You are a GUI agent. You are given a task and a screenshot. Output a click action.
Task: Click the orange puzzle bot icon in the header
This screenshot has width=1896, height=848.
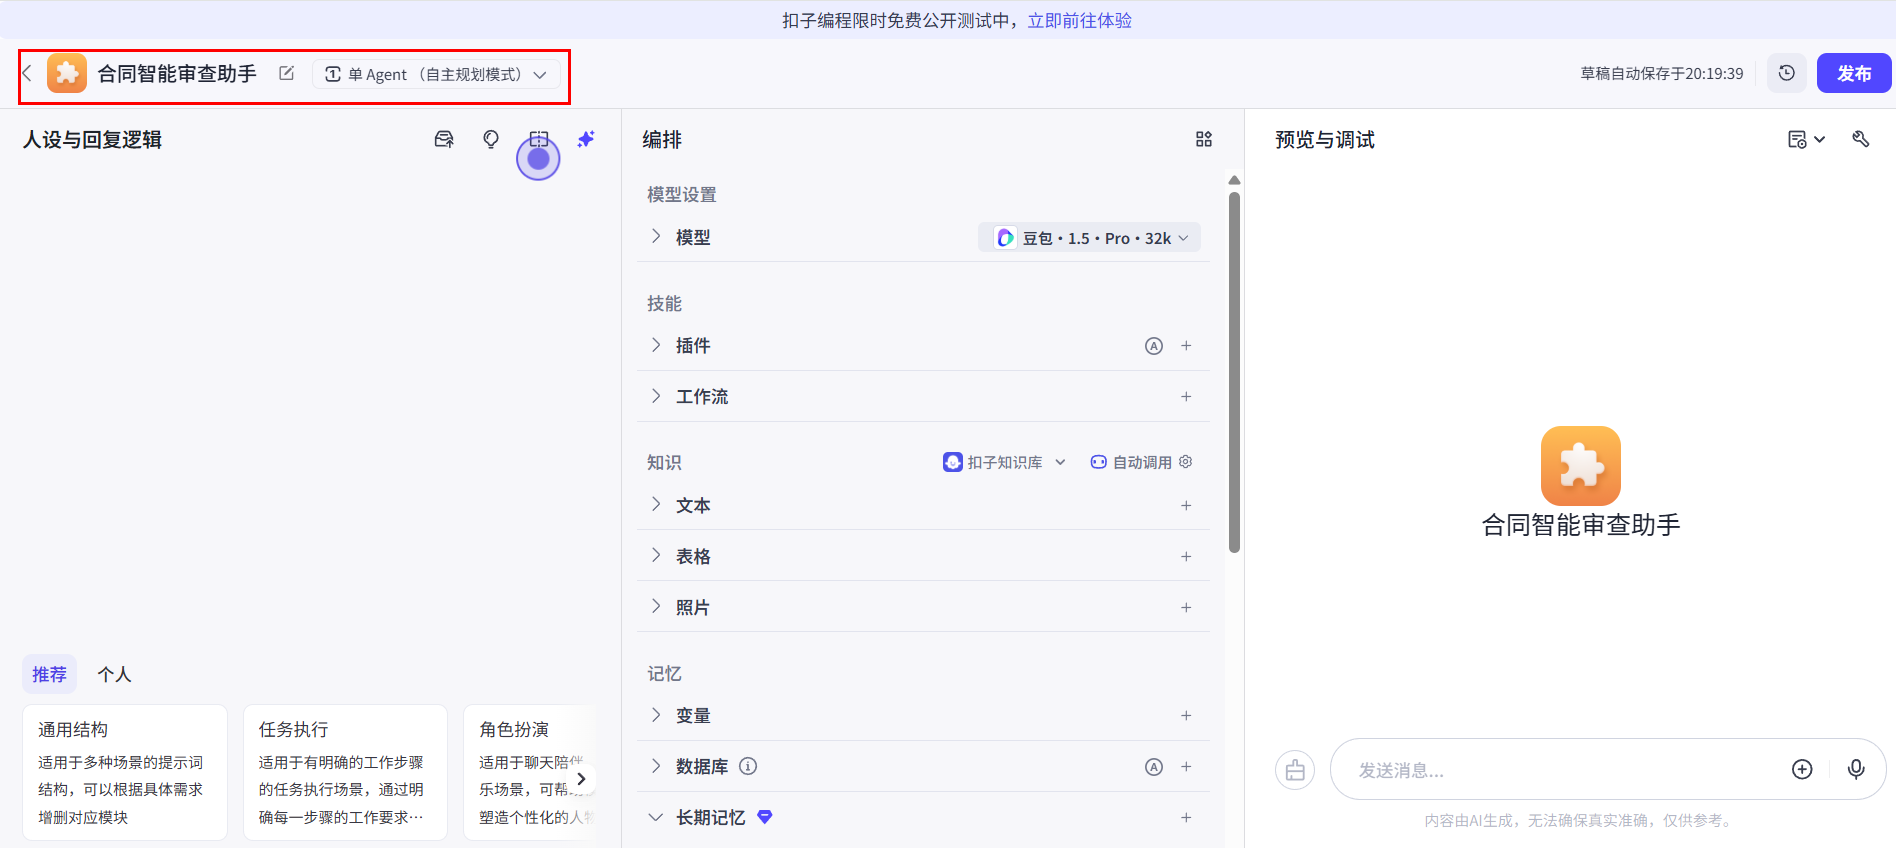[67, 74]
